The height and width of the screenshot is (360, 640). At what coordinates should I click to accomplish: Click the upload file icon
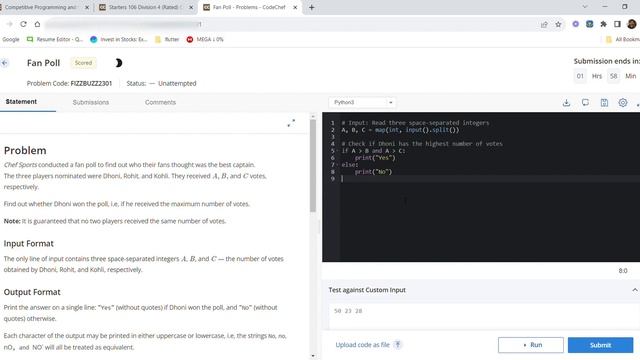coord(398,345)
